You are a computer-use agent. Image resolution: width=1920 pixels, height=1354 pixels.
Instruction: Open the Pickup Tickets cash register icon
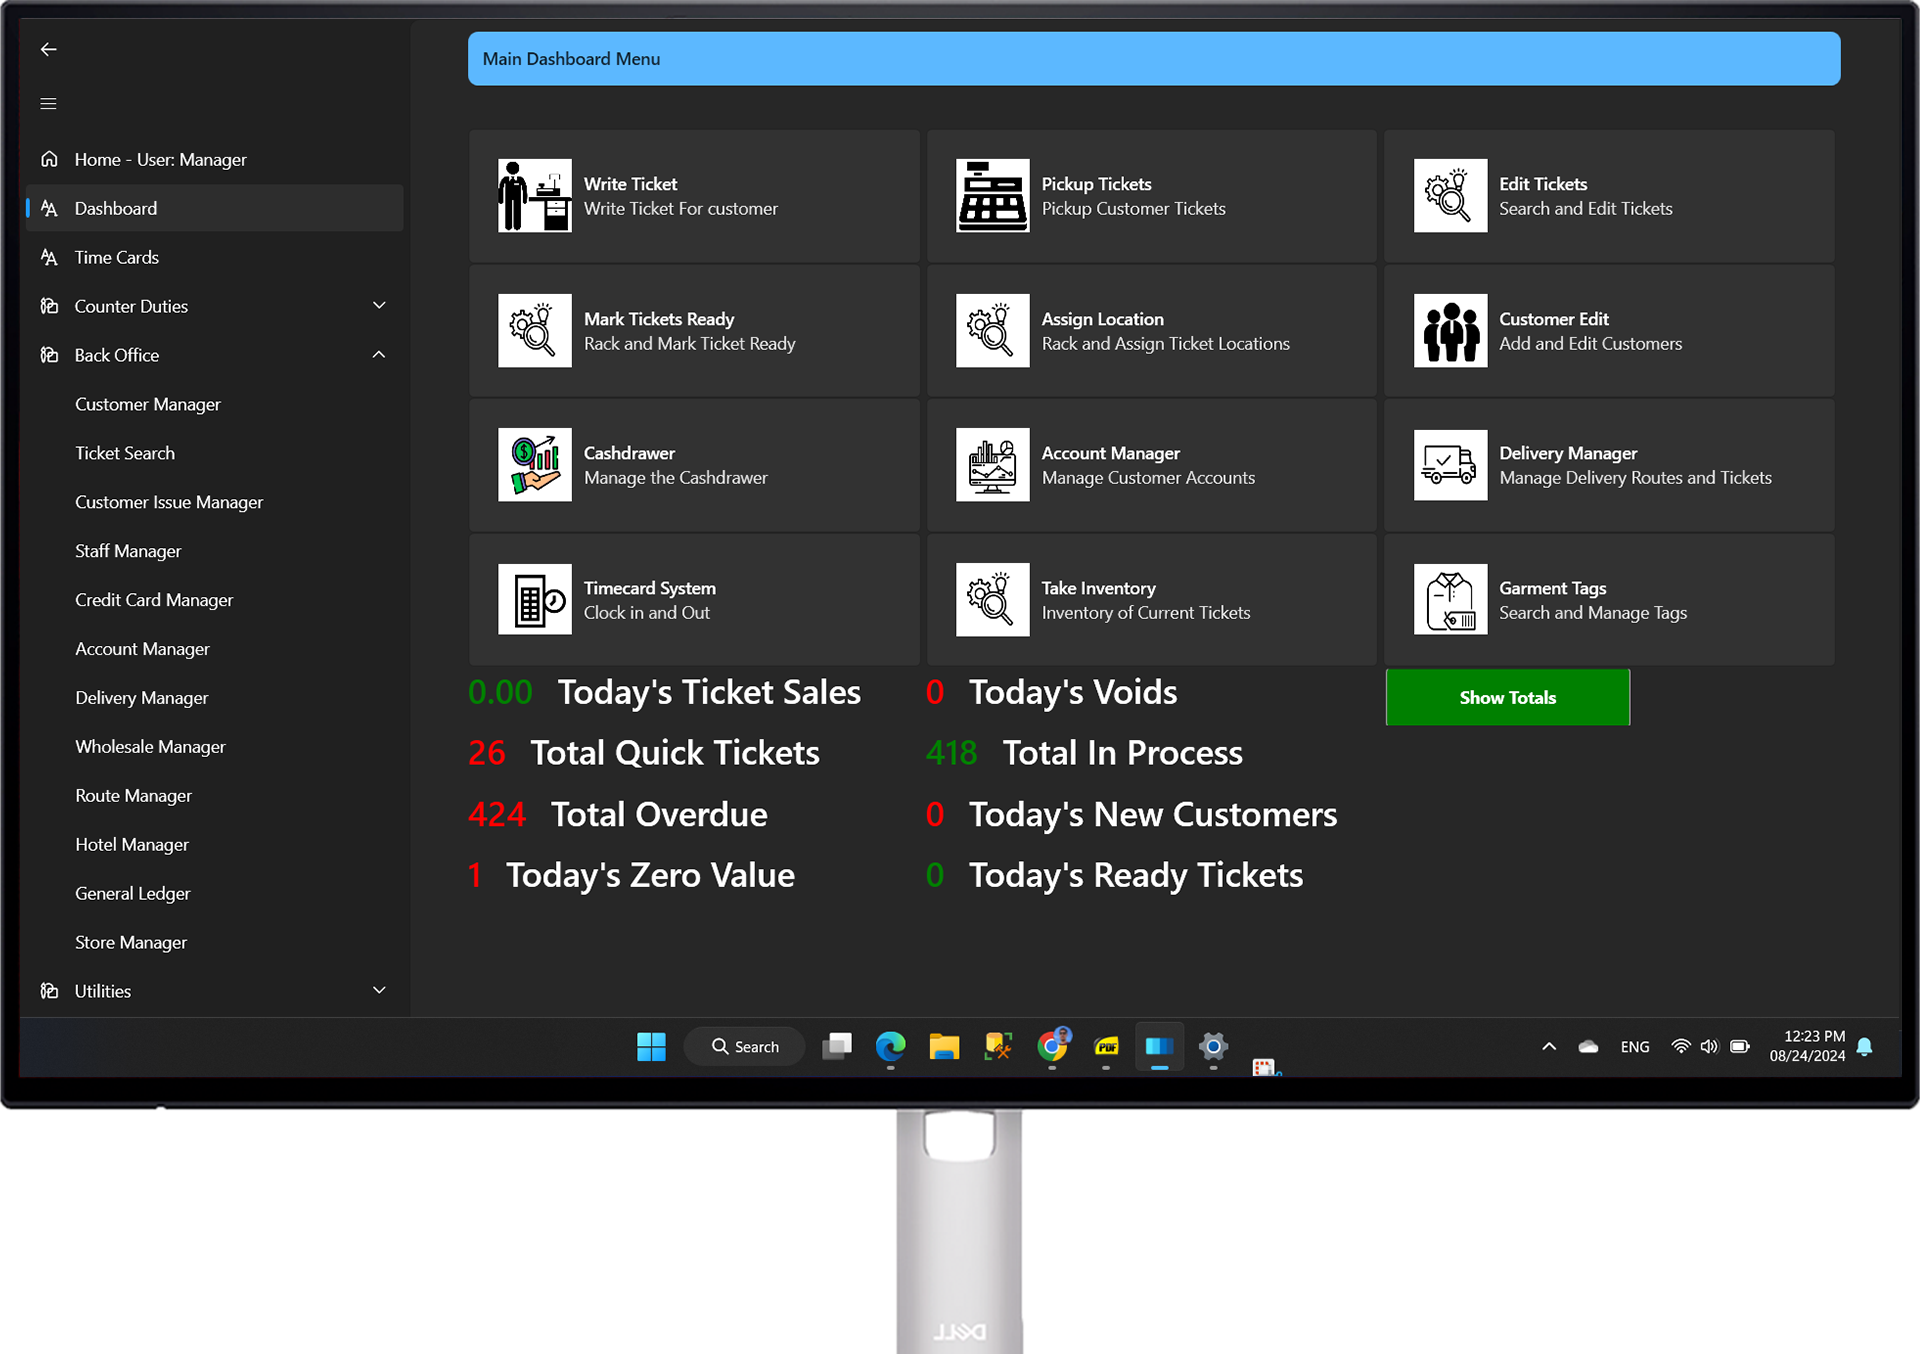click(992, 196)
